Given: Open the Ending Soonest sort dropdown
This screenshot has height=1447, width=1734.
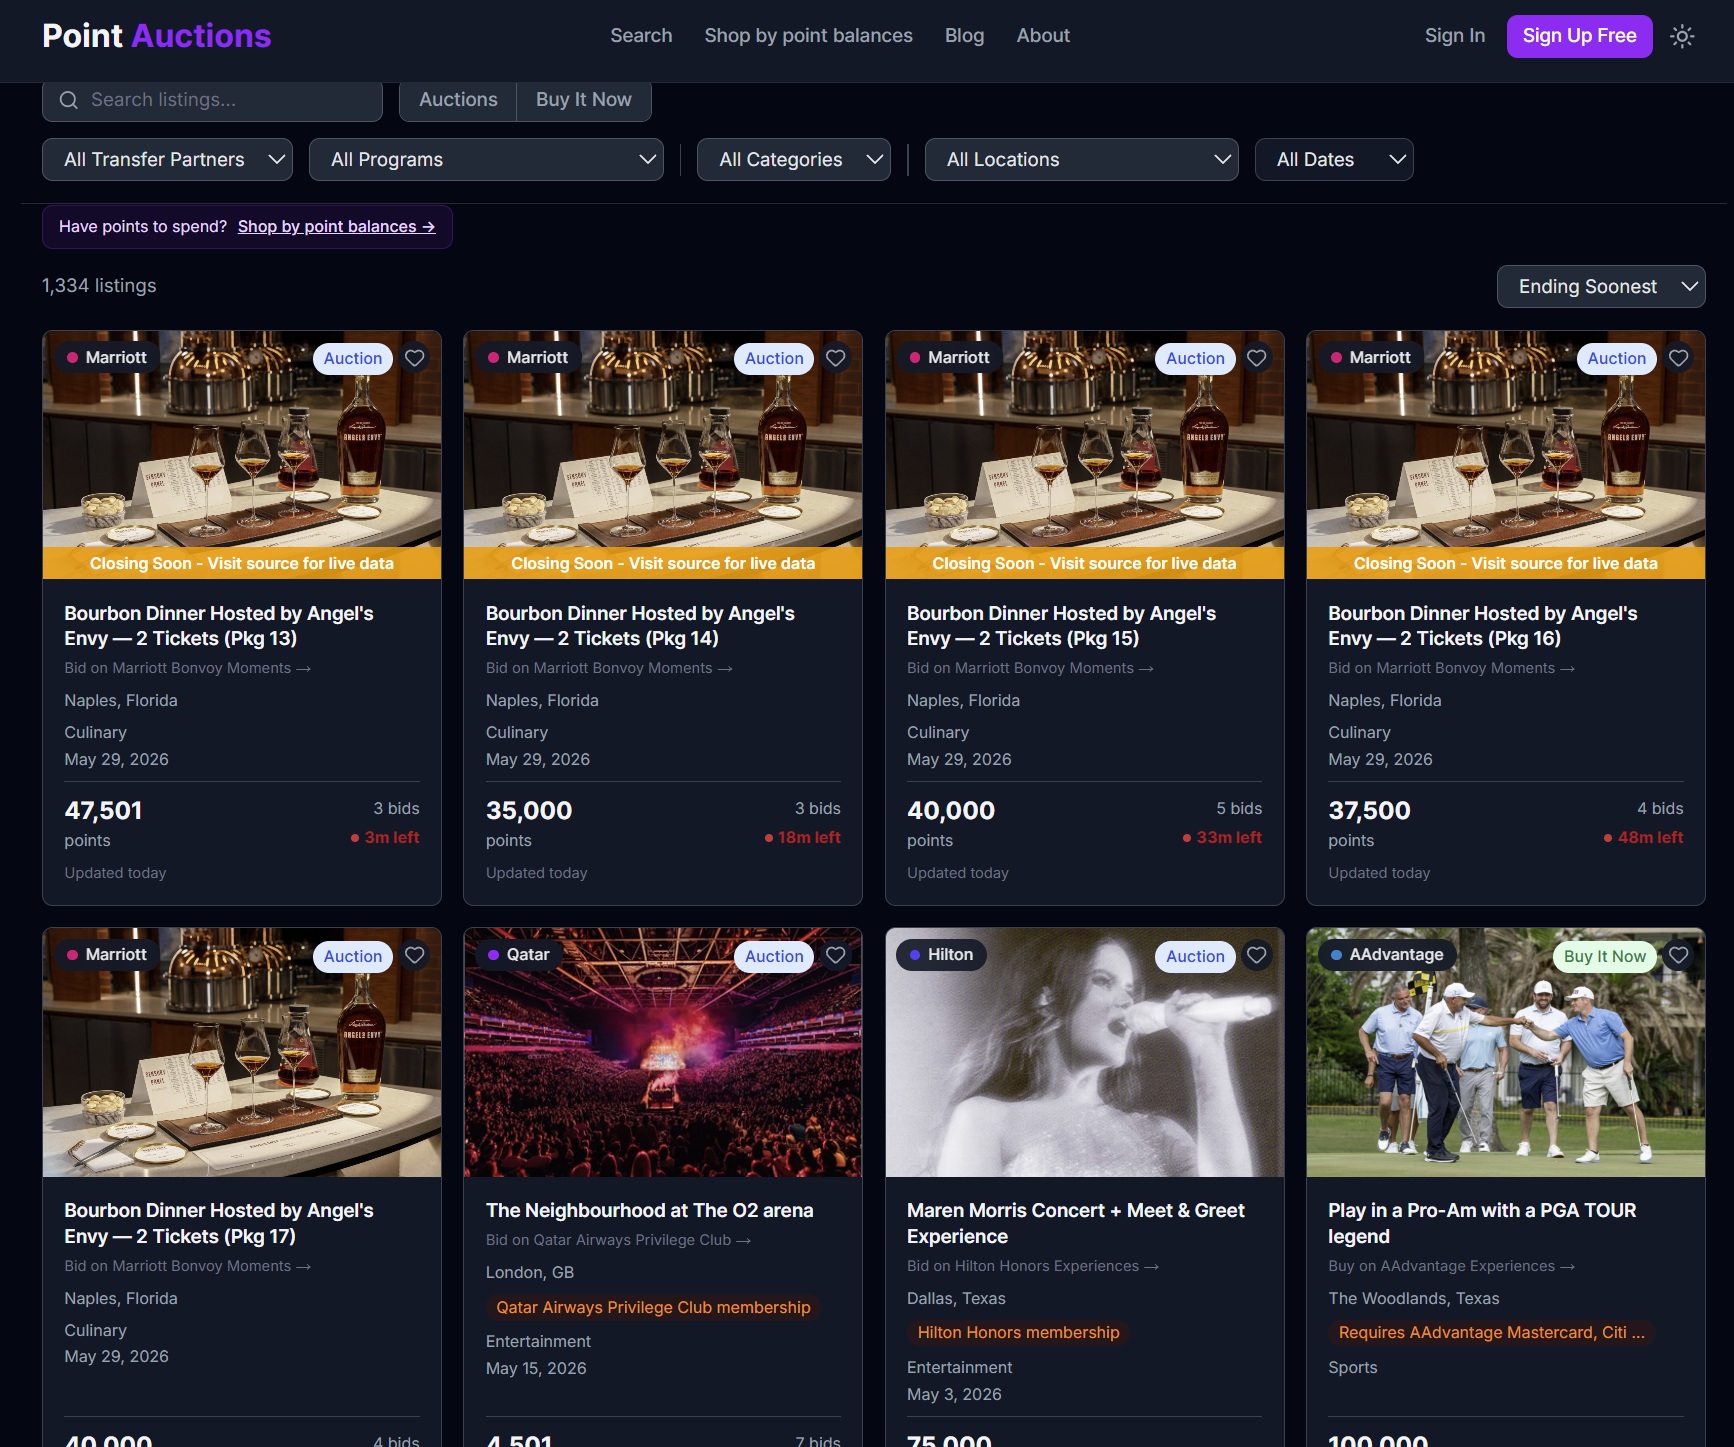Looking at the screenshot, I should coord(1600,287).
